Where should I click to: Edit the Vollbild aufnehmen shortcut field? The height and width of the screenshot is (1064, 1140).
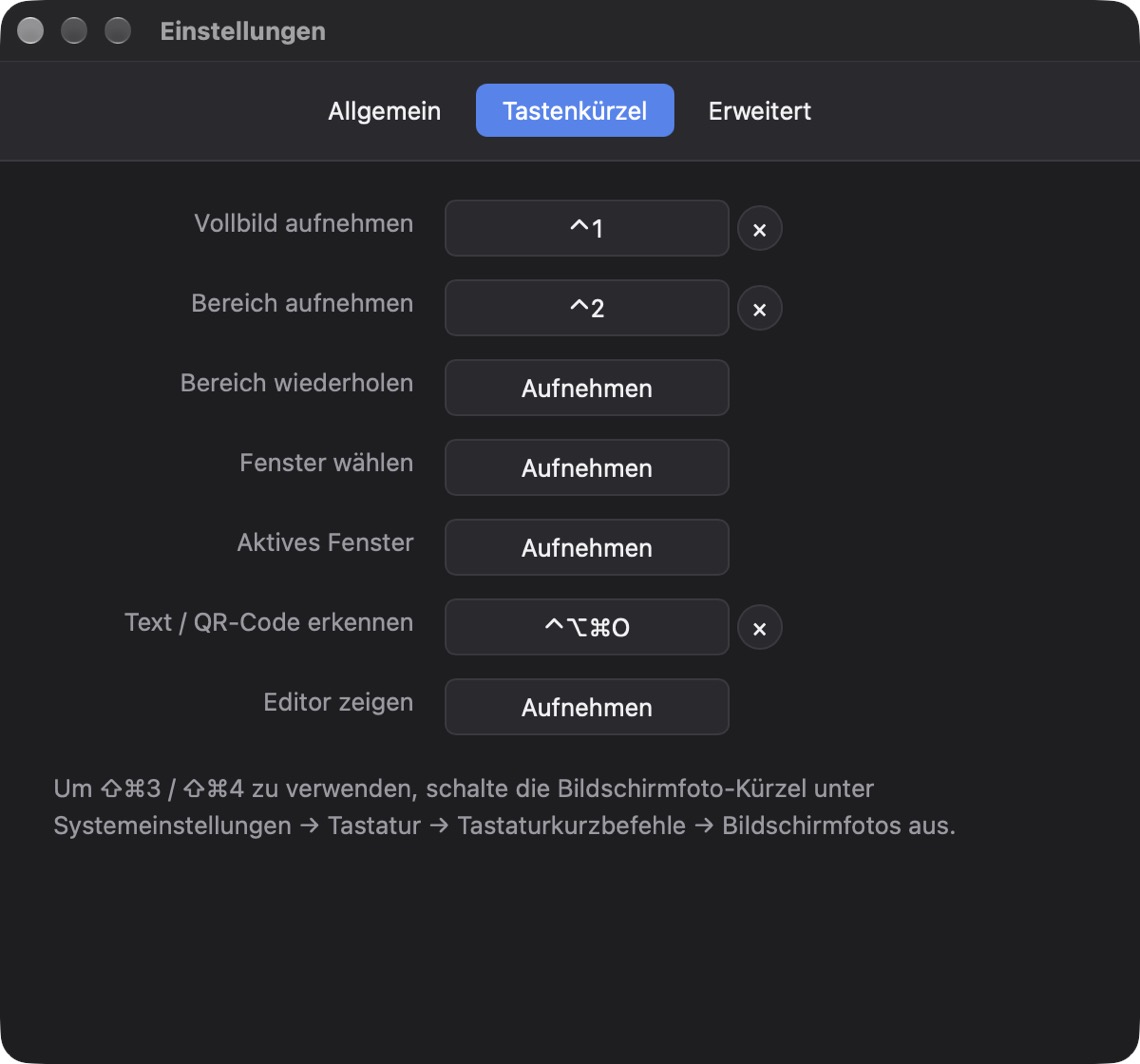point(587,228)
